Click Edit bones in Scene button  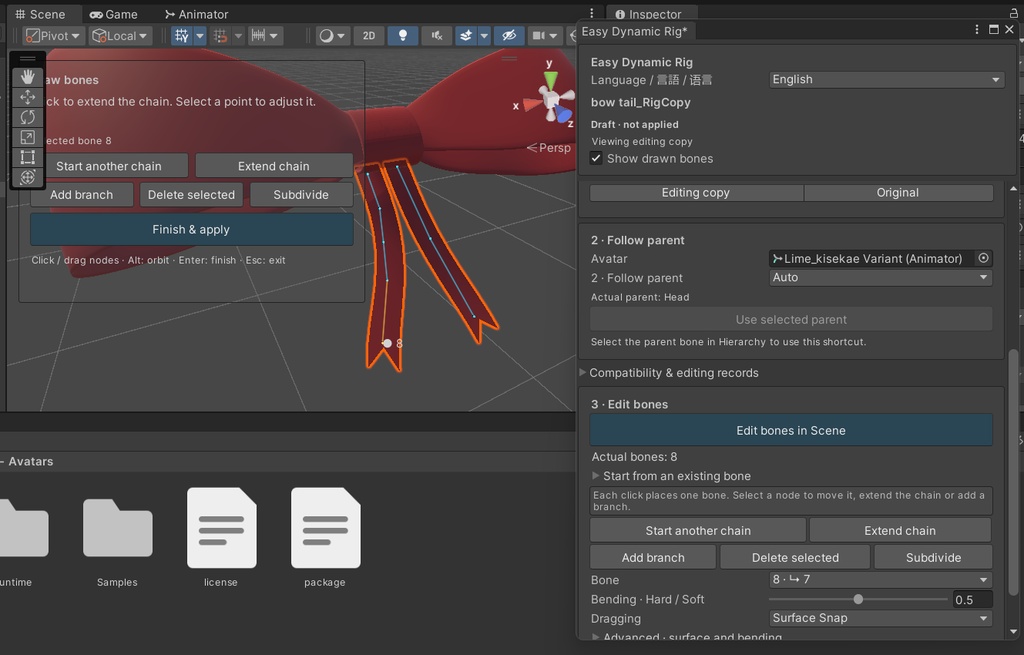(791, 430)
